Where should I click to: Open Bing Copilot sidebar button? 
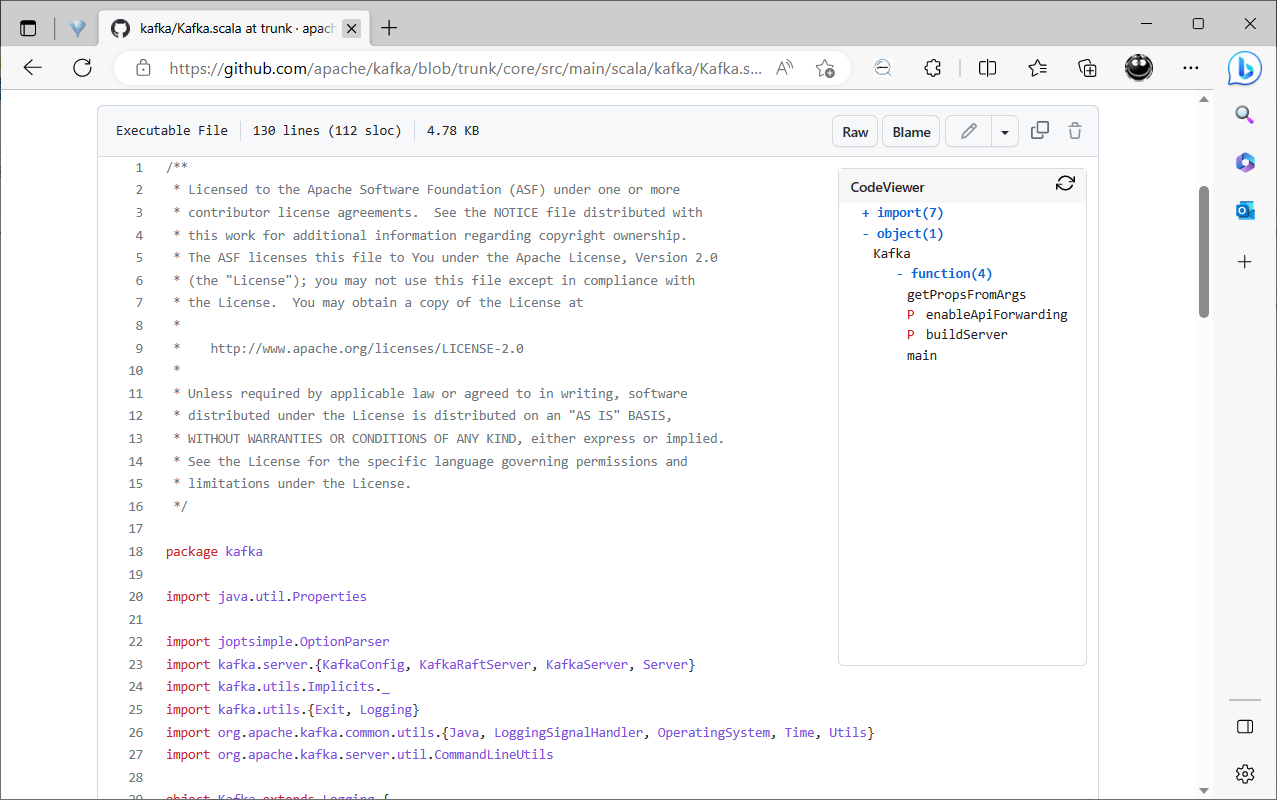tap(1245, 68)
